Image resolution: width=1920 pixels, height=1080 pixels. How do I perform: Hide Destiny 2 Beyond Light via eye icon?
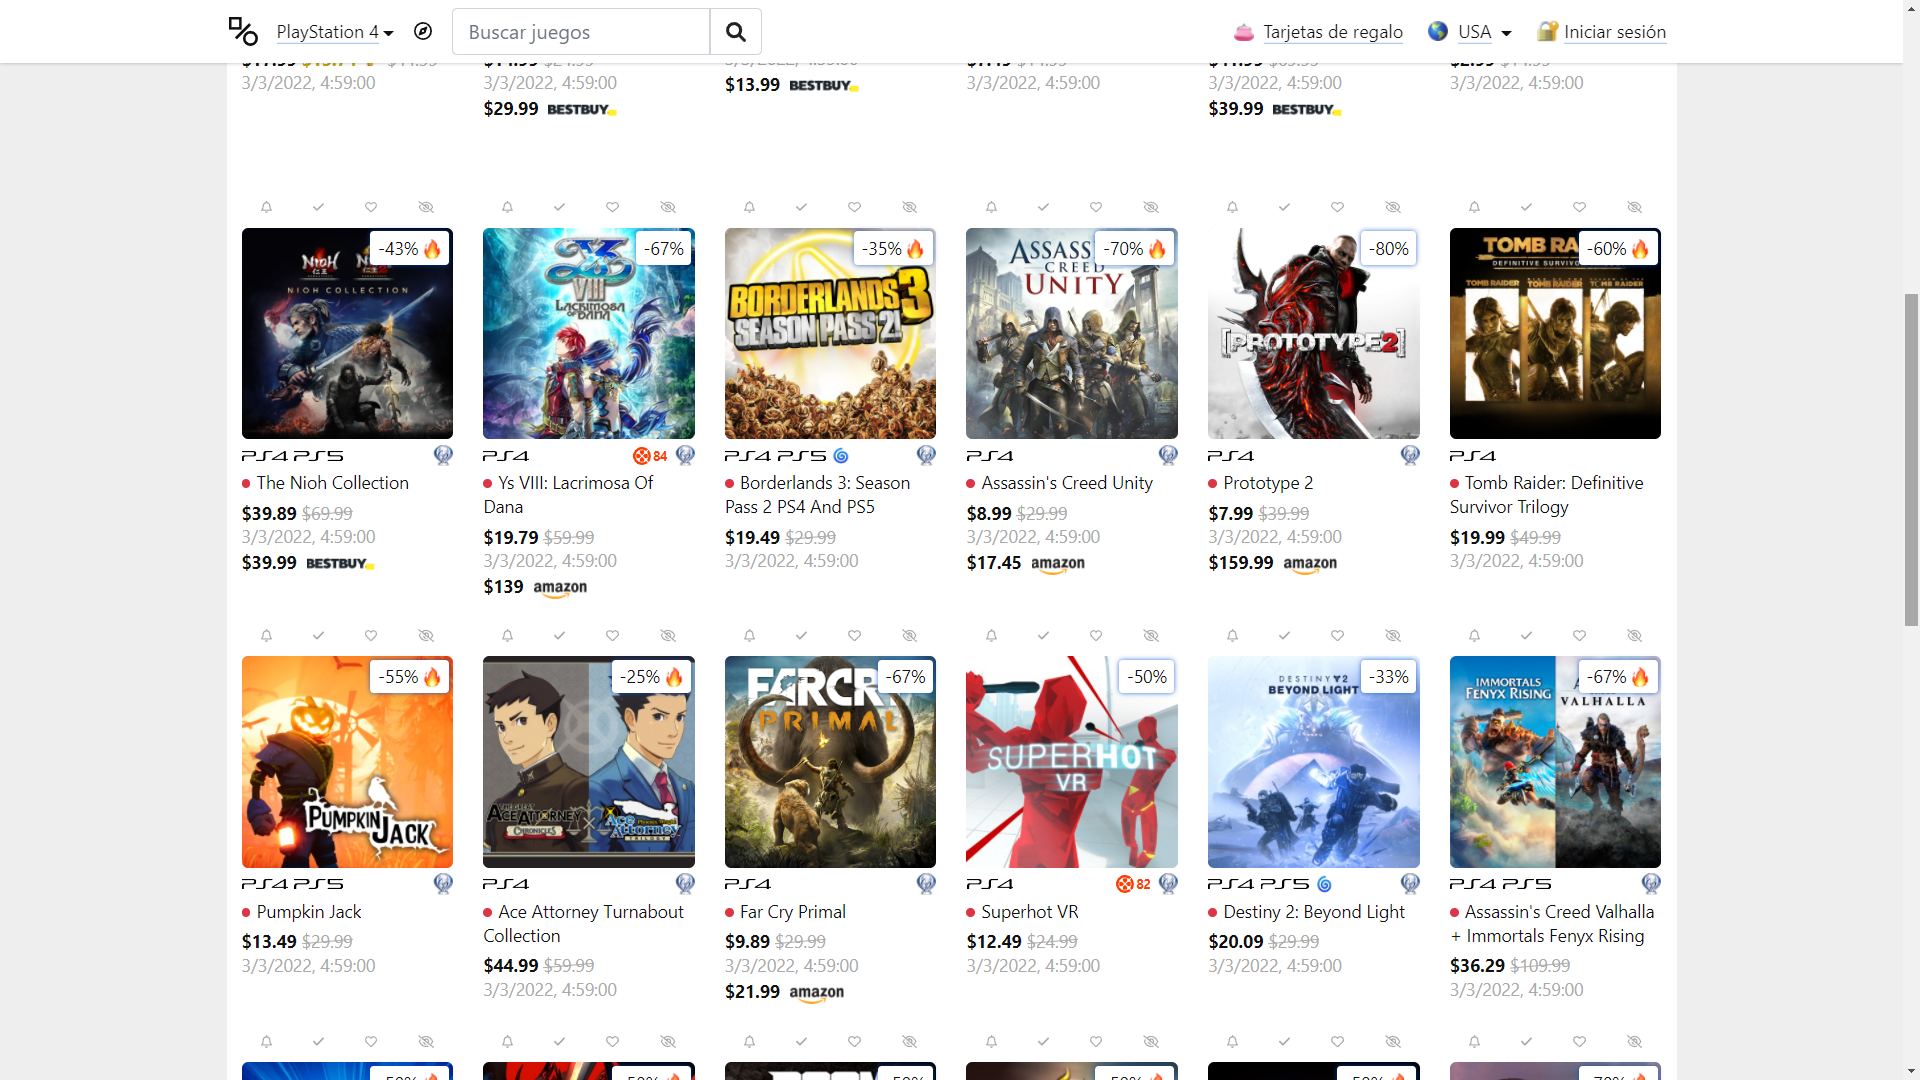pyautogui.click(x=1392, y=636)
